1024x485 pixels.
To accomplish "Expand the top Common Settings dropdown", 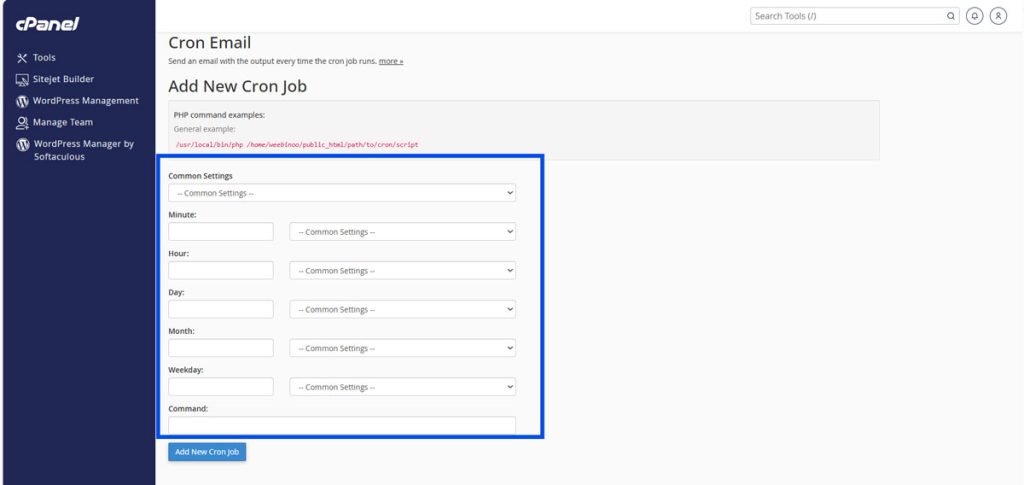I will click(342, 193).
